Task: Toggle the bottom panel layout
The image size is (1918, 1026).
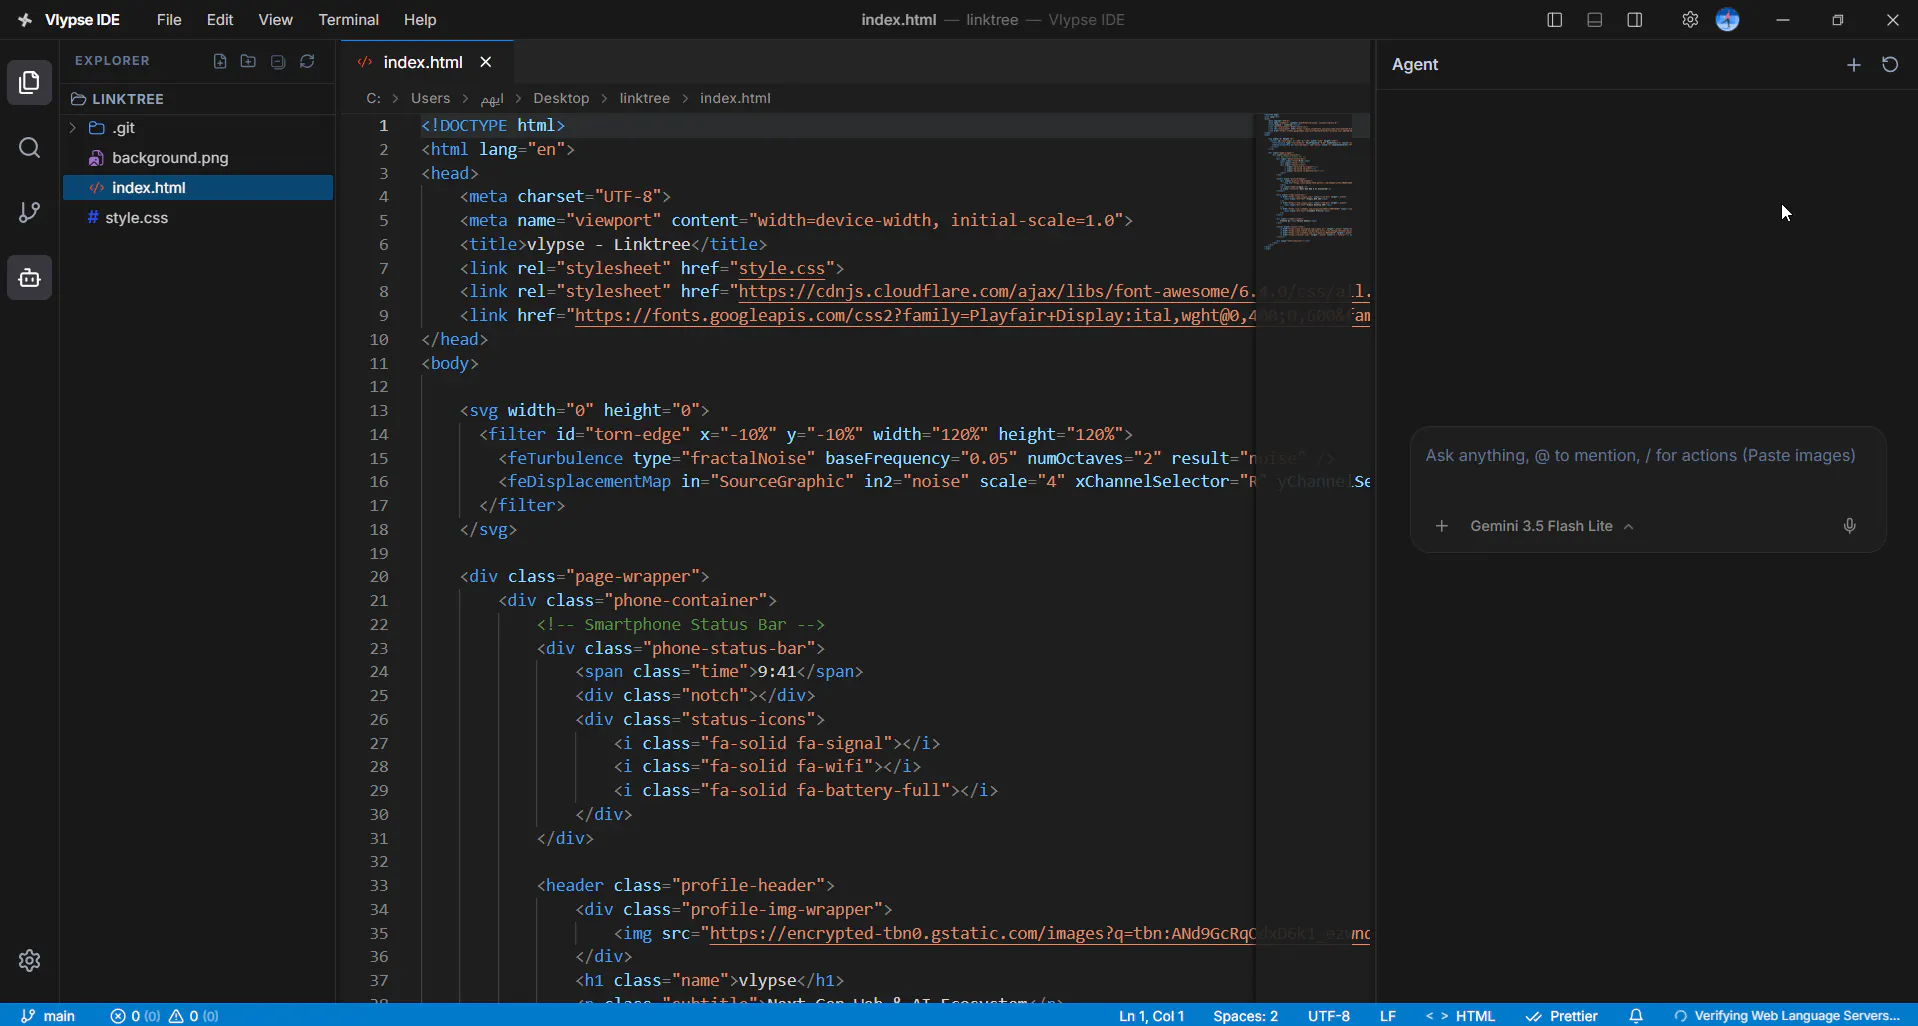Action: pos(1595,20)
